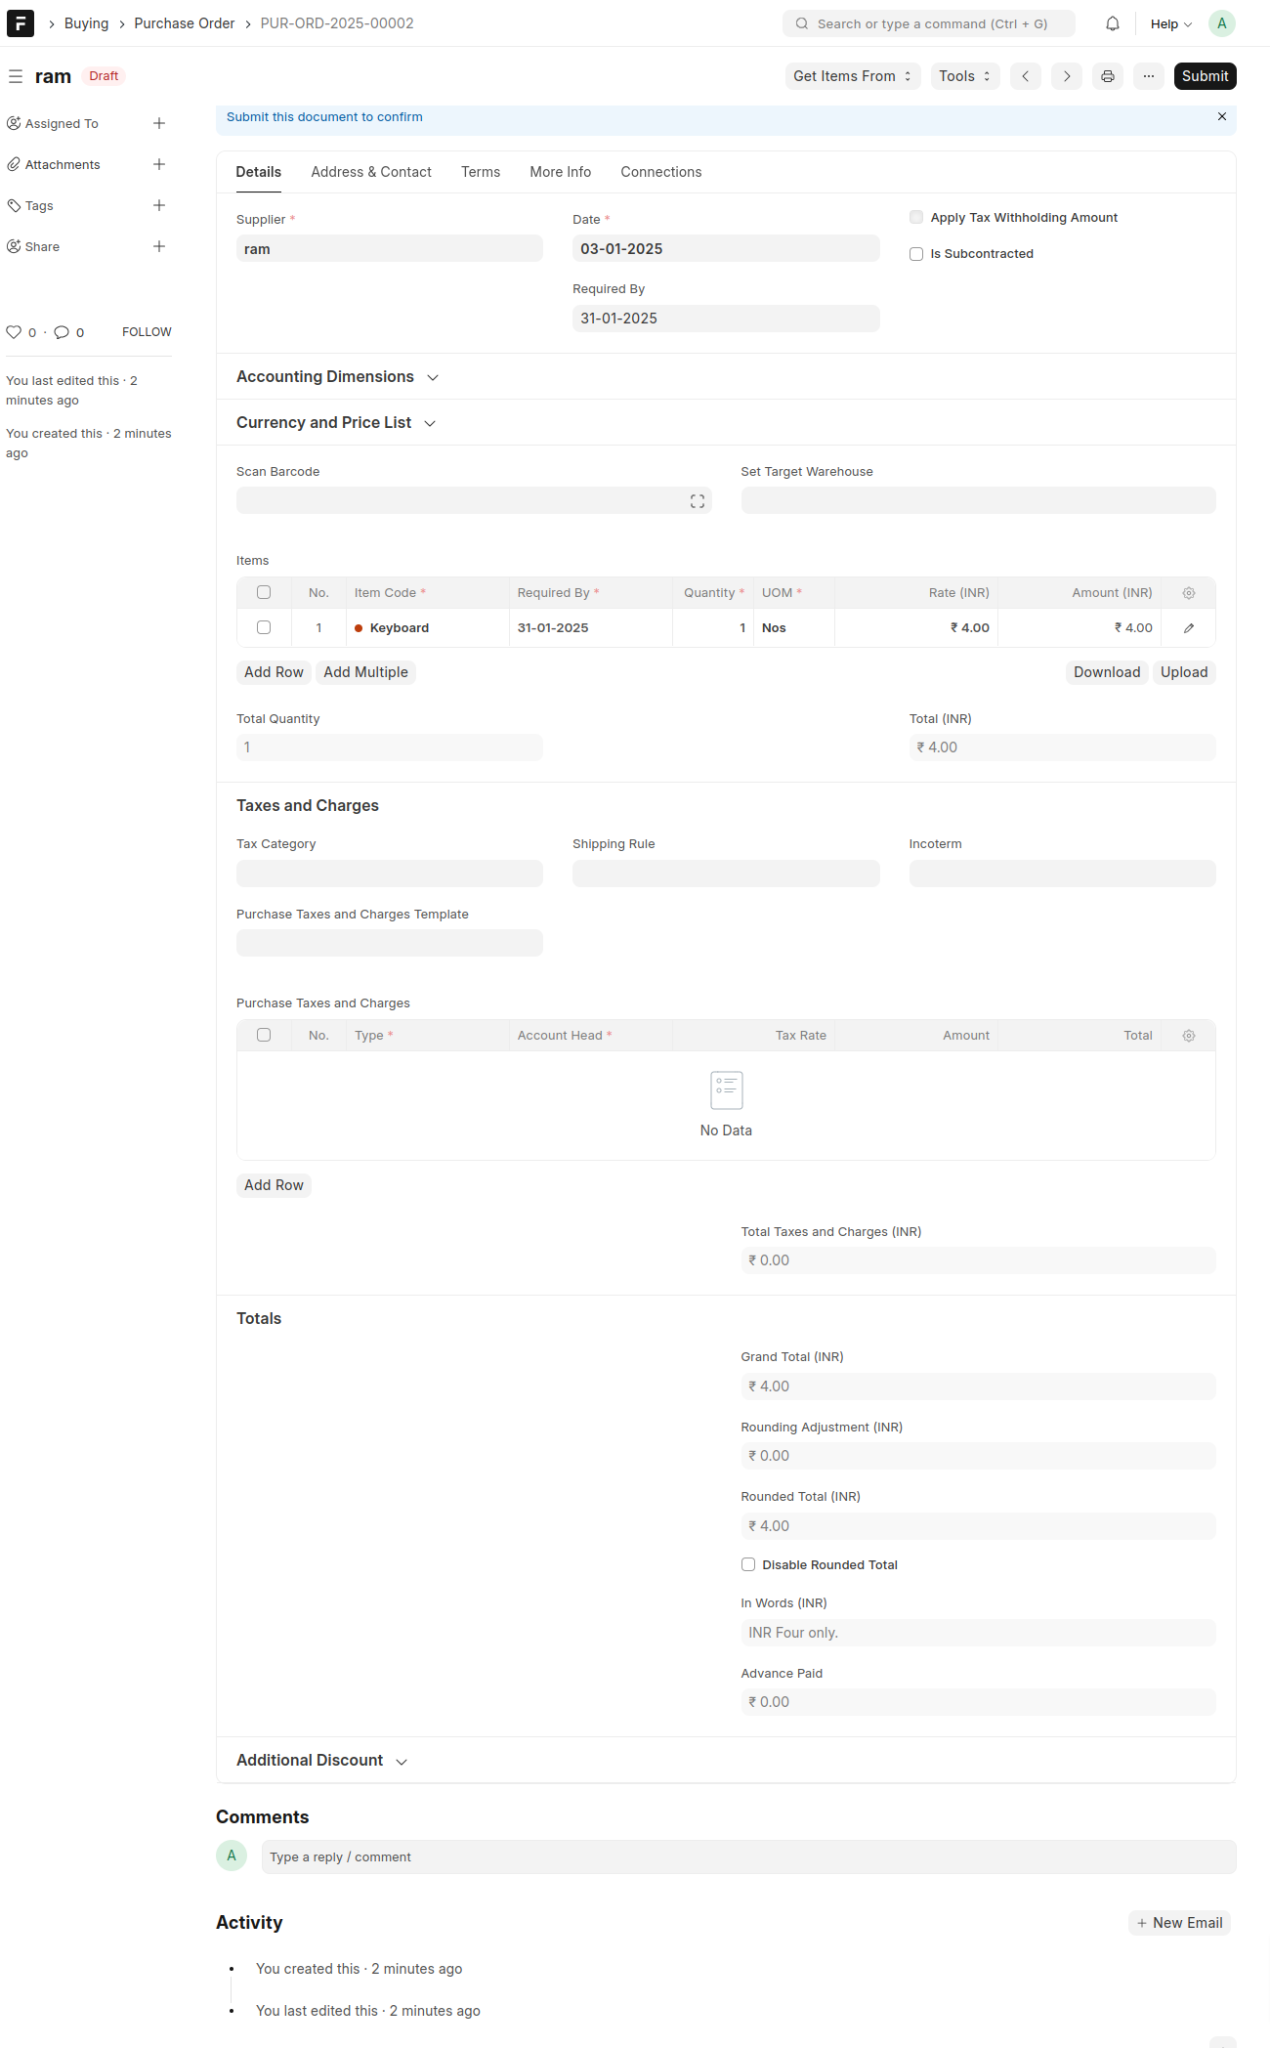Click the notifications bell icon
The height and width of the screenshot is (2048, 1270).
[1112, 24]
